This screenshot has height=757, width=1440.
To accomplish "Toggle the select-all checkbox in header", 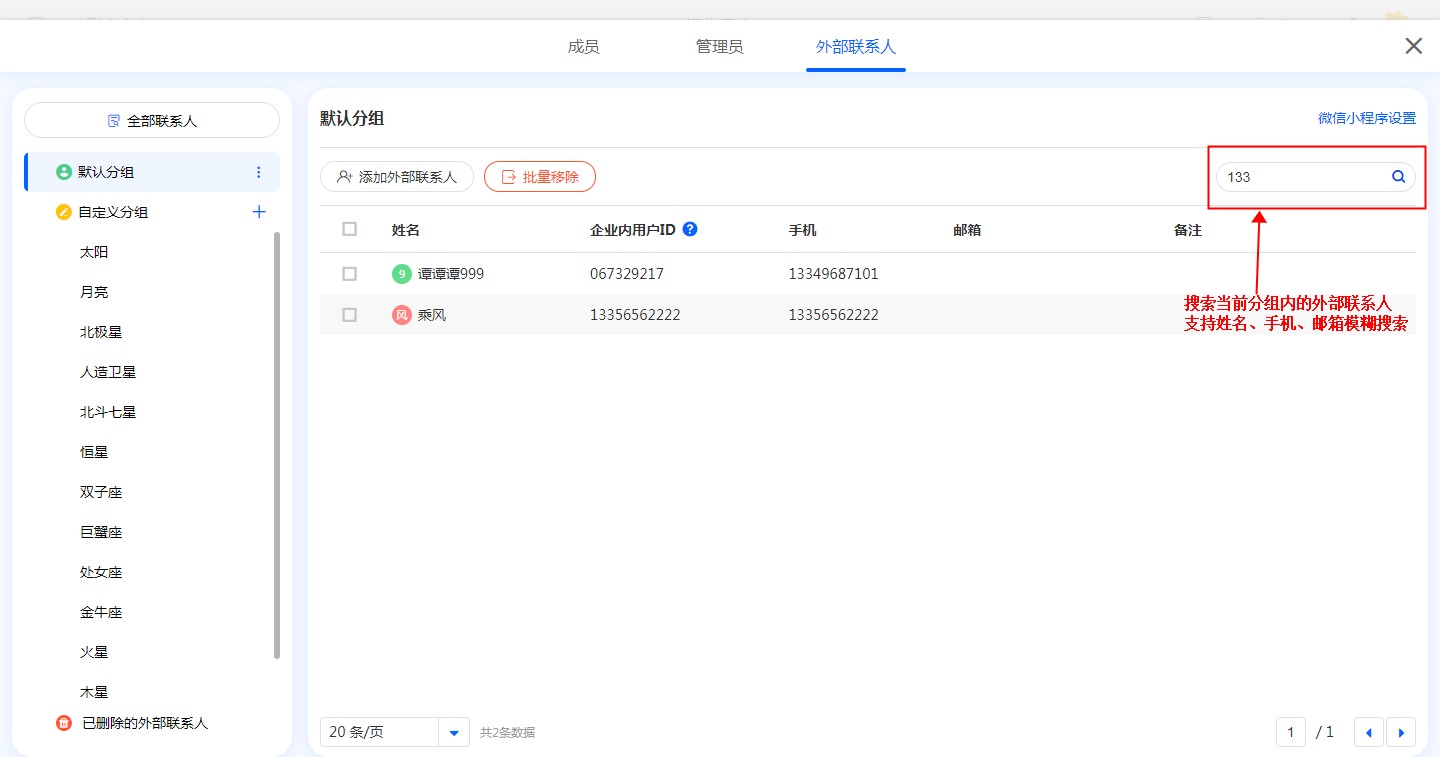I will [349, 229].
